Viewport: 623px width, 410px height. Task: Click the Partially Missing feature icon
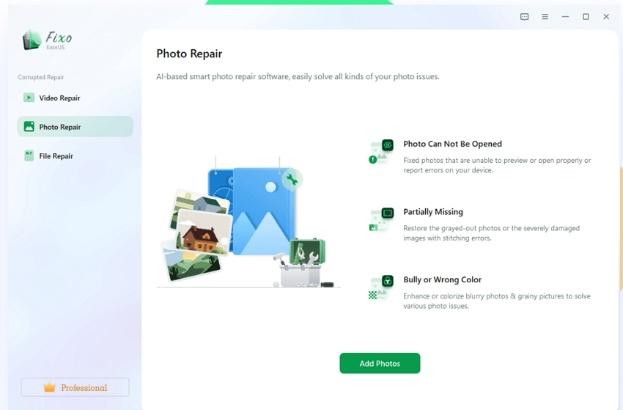pyautogui.click(x=381, y=219)
